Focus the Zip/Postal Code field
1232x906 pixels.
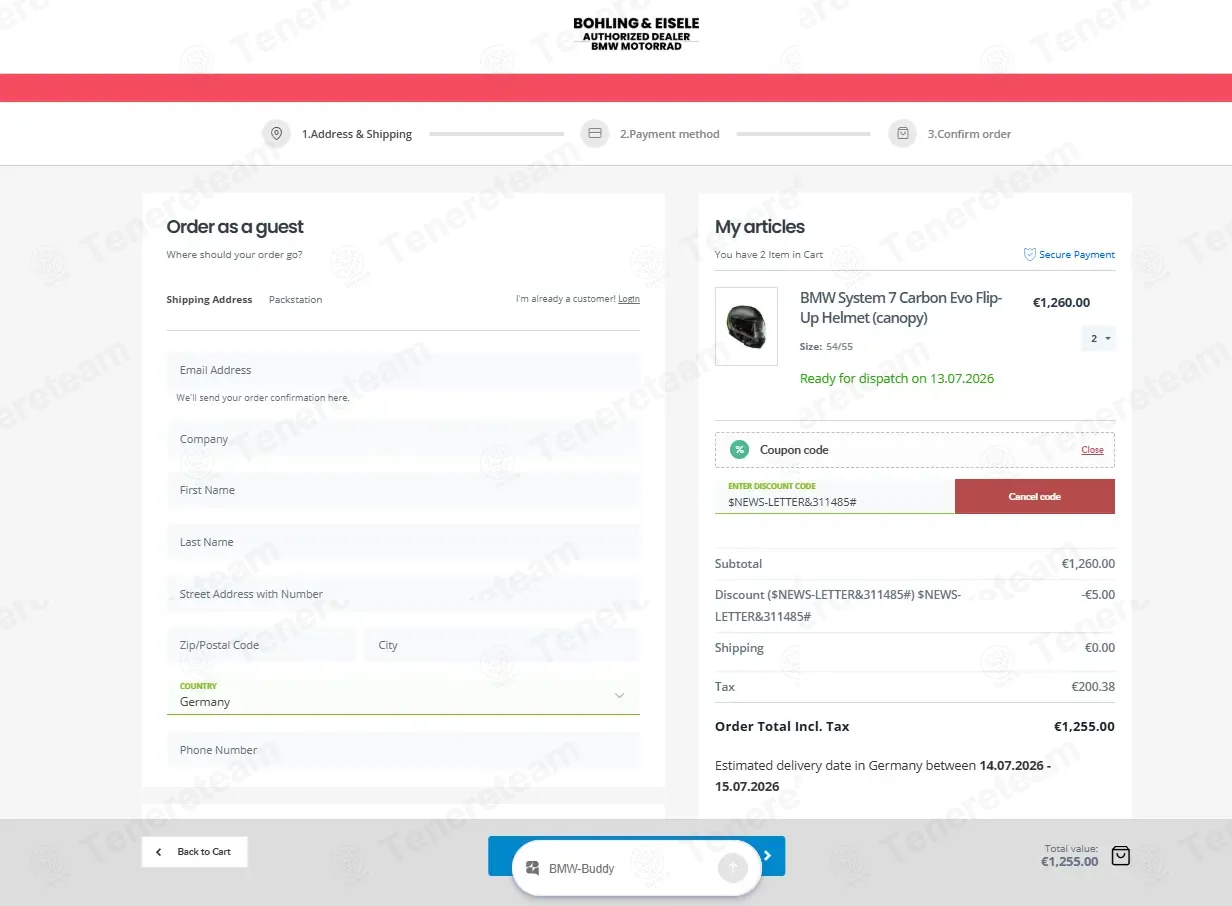tap(261, 645)
